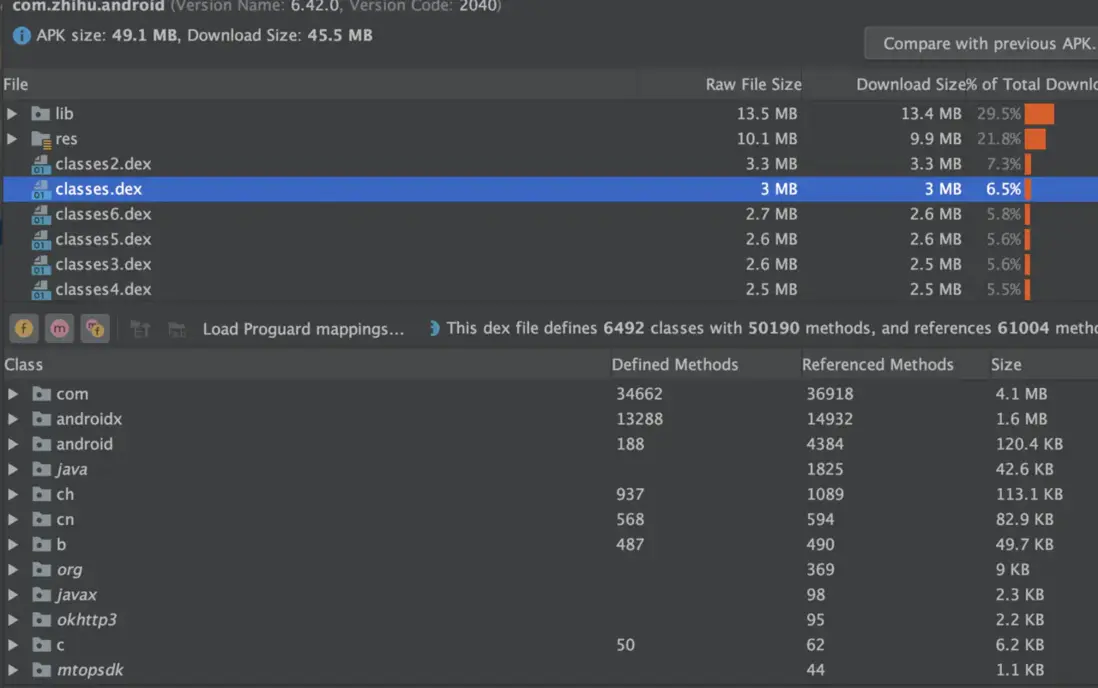Click the APK size info icon
This screenshot has height=688, width=1098.
click(21, 36)
